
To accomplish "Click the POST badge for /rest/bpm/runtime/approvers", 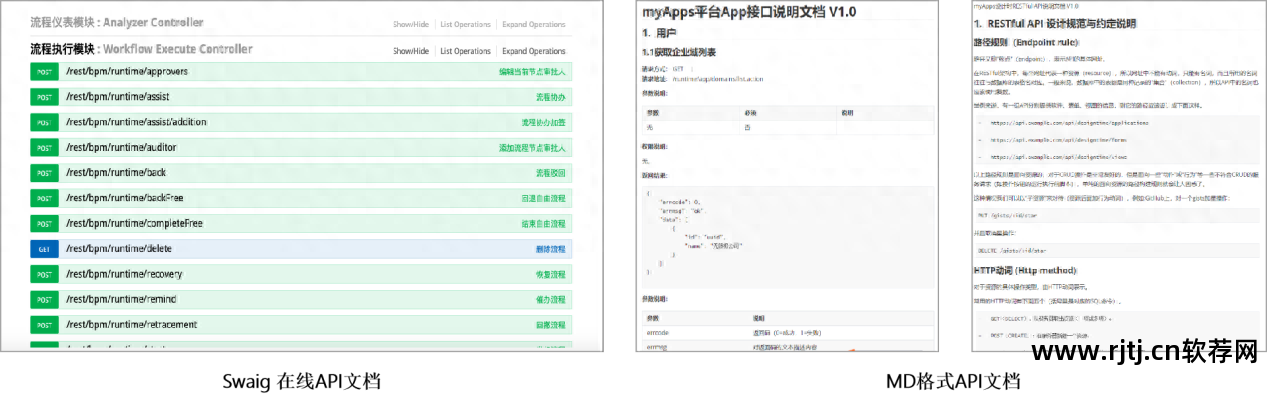I will pyautogui.click(x=44, y=72).
